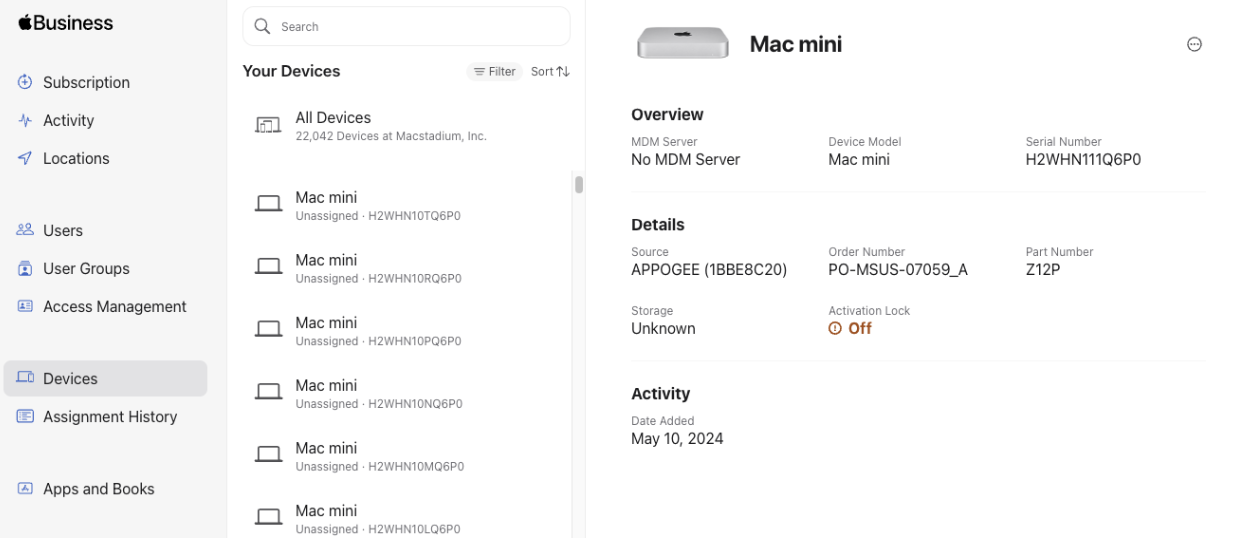Open the Filter options
This screenshot has height=538, width=1242.
pyautogui.click(x=494, y=71)
